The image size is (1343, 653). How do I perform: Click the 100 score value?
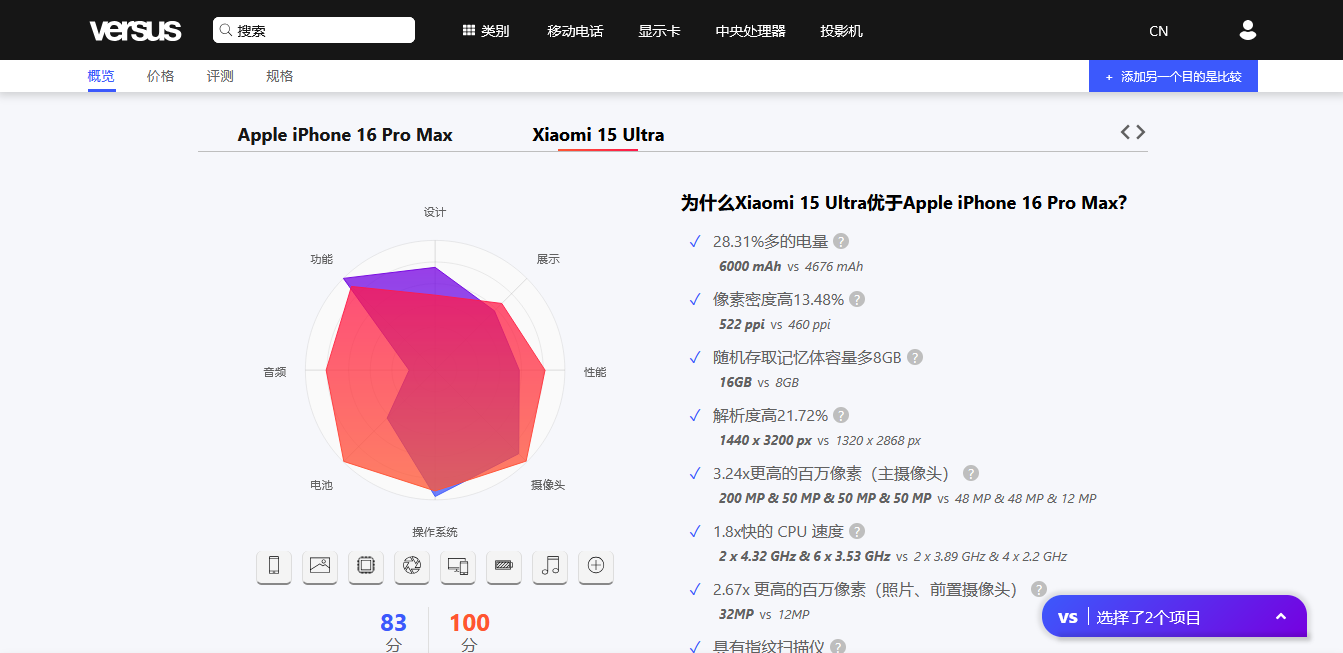pos(469,623)
